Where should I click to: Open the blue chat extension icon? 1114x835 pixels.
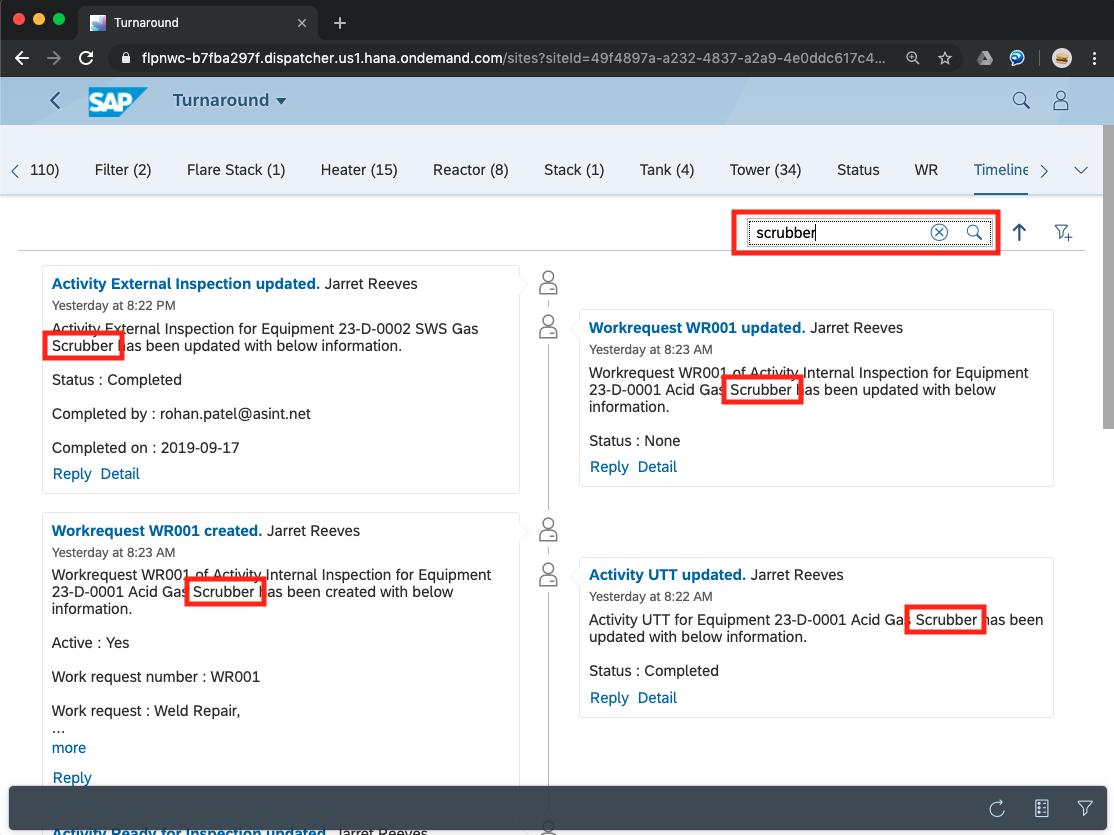[x=1017, y=58]
